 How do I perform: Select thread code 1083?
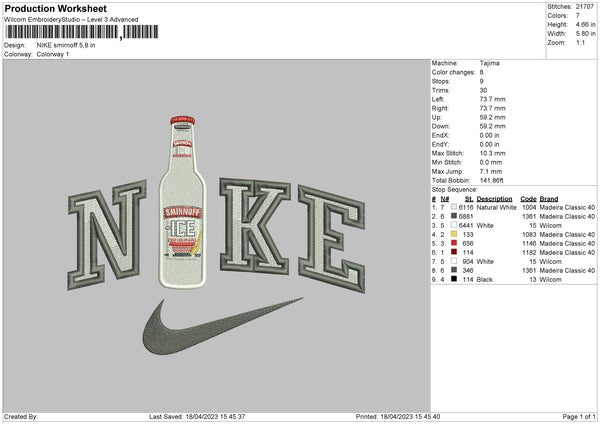click(x=529, y=235)
